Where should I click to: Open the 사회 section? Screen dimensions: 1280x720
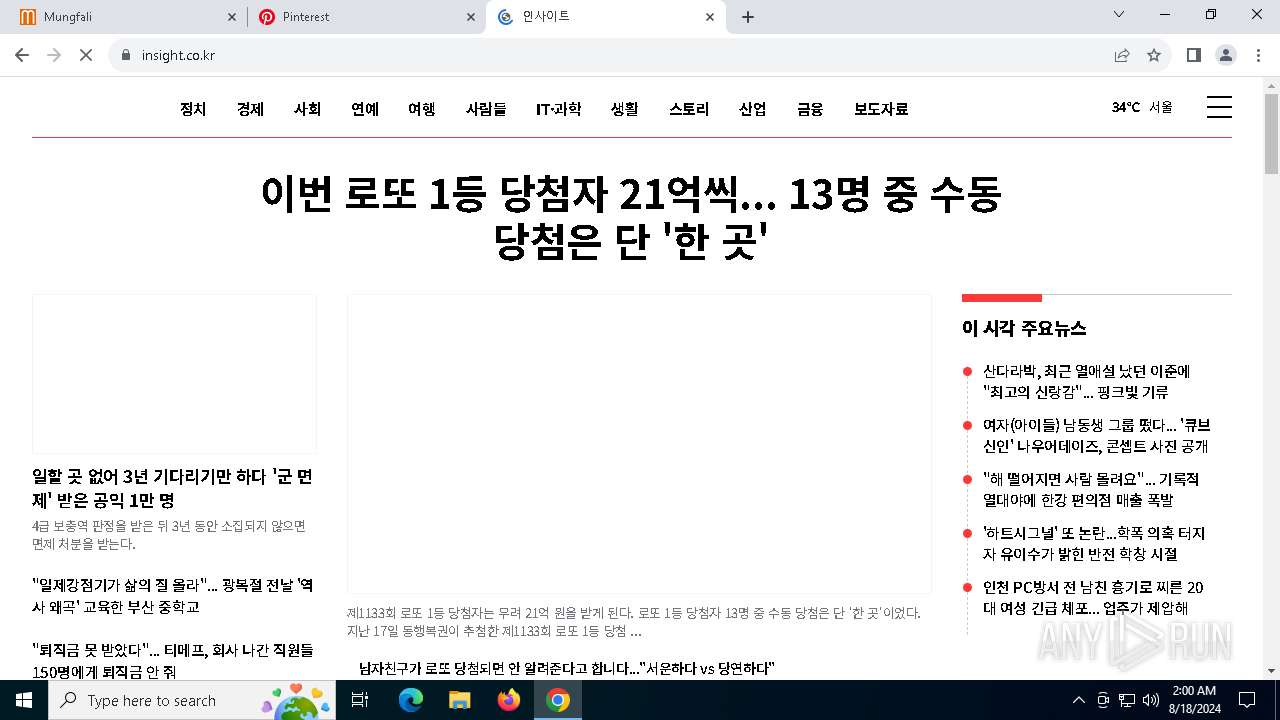[x=307, y=109]
